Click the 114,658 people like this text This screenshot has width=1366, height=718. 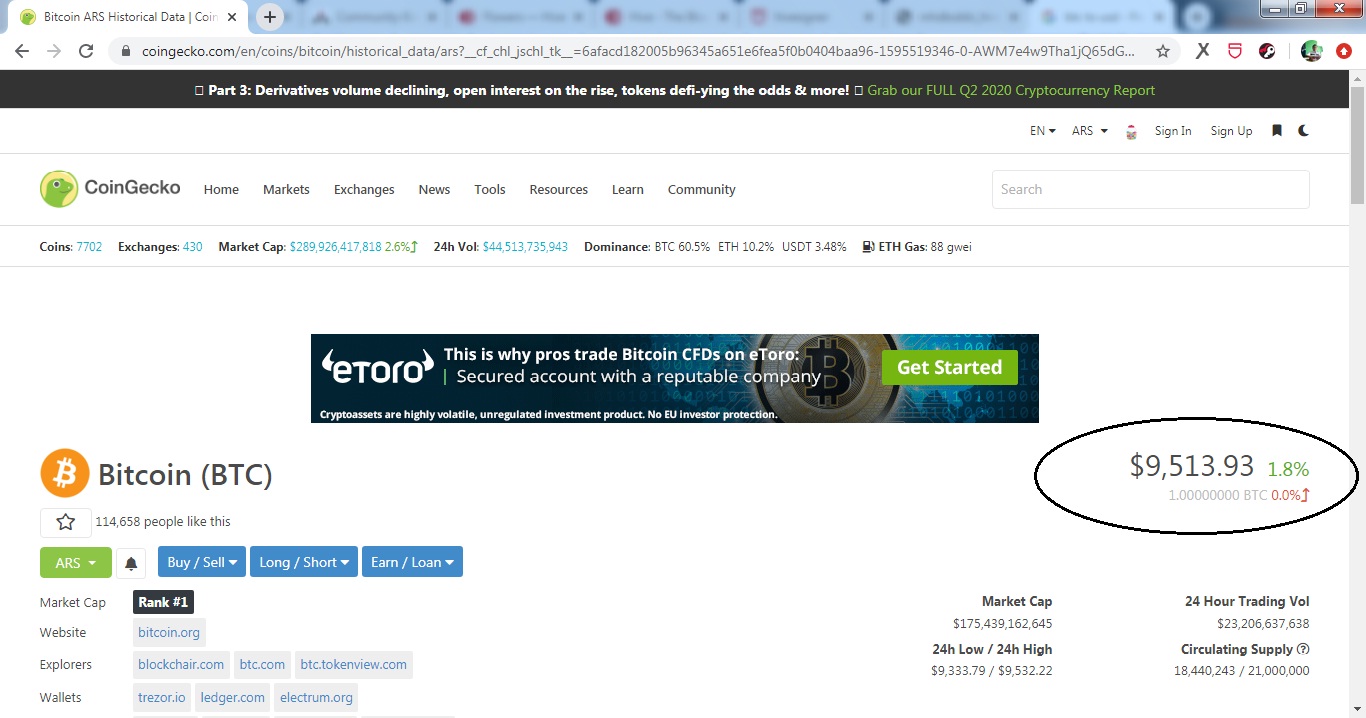(x=163, y=521)
